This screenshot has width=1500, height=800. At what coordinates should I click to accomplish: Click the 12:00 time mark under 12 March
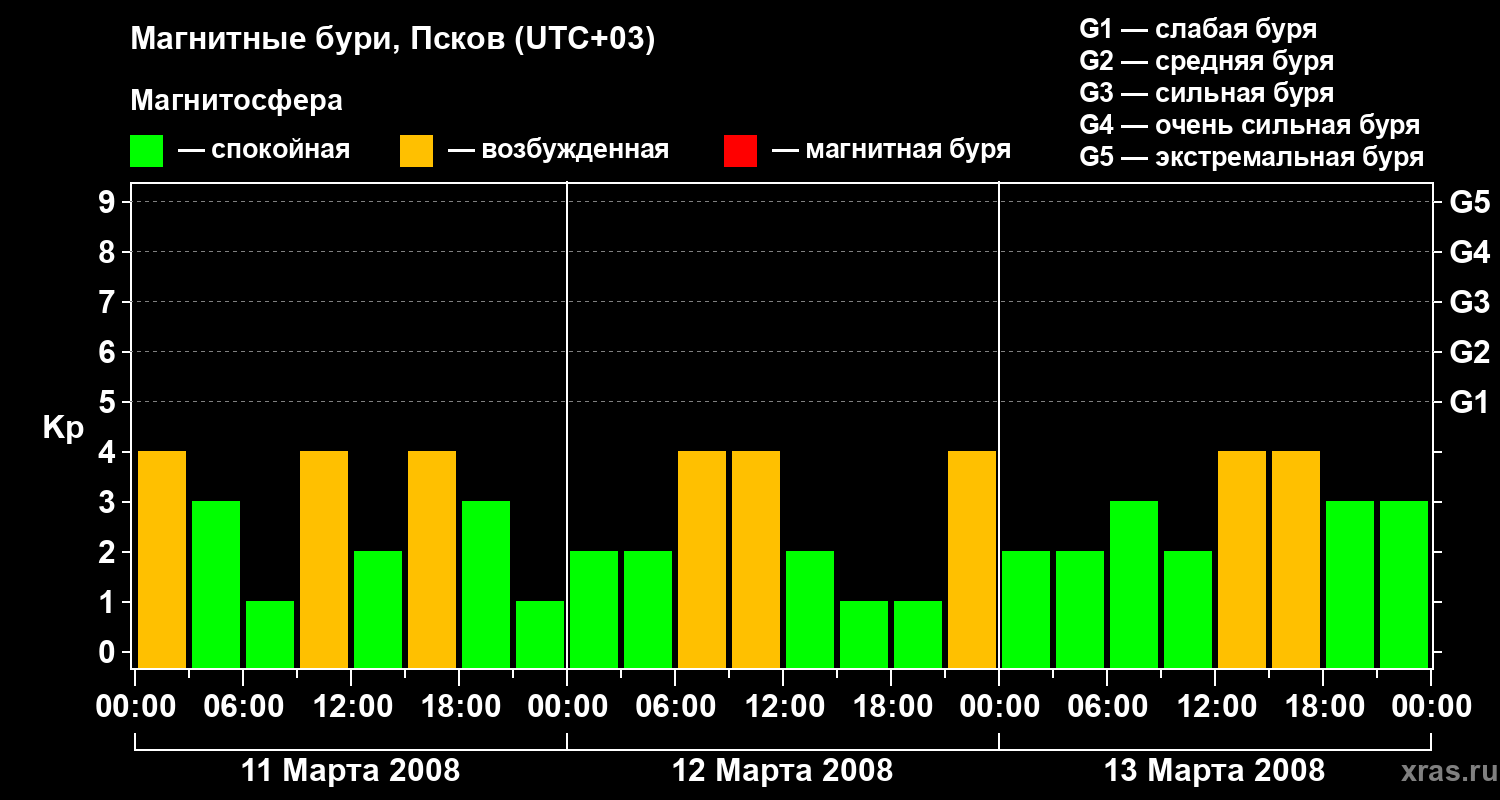pos(783,707)
